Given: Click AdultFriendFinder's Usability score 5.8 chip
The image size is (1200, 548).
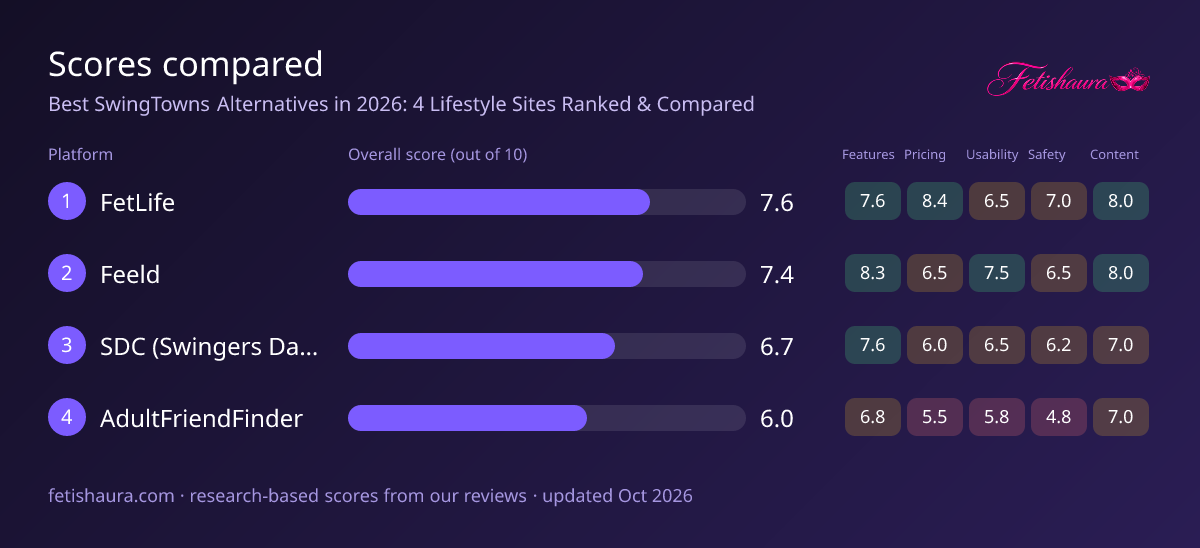Looking at the screenshot, I should (997, 417).
